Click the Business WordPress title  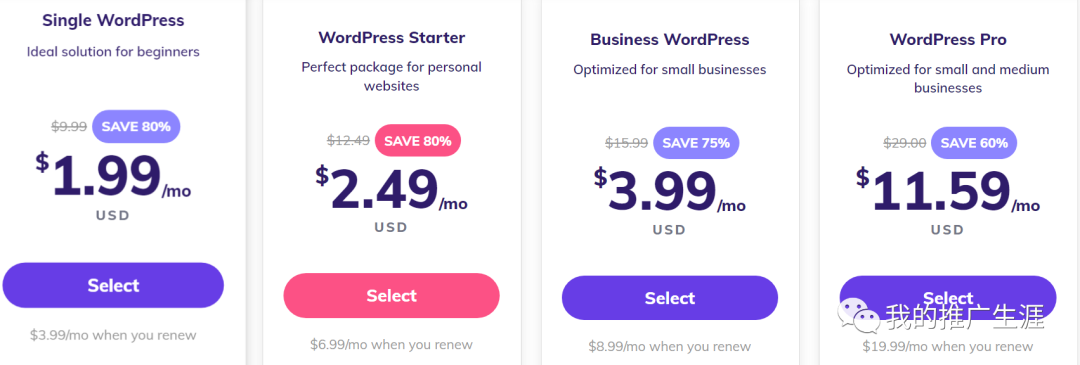tap(669, 39)
